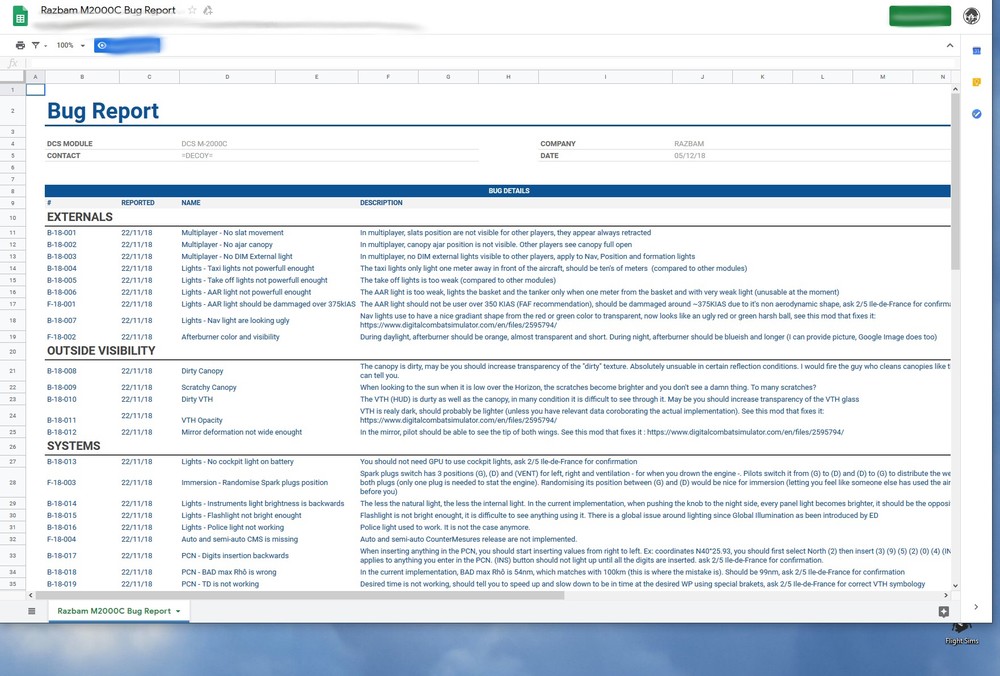Viewport: 1000px width, 676px height.
Task: Open the all sheets list icon
Action: point(31,611)
